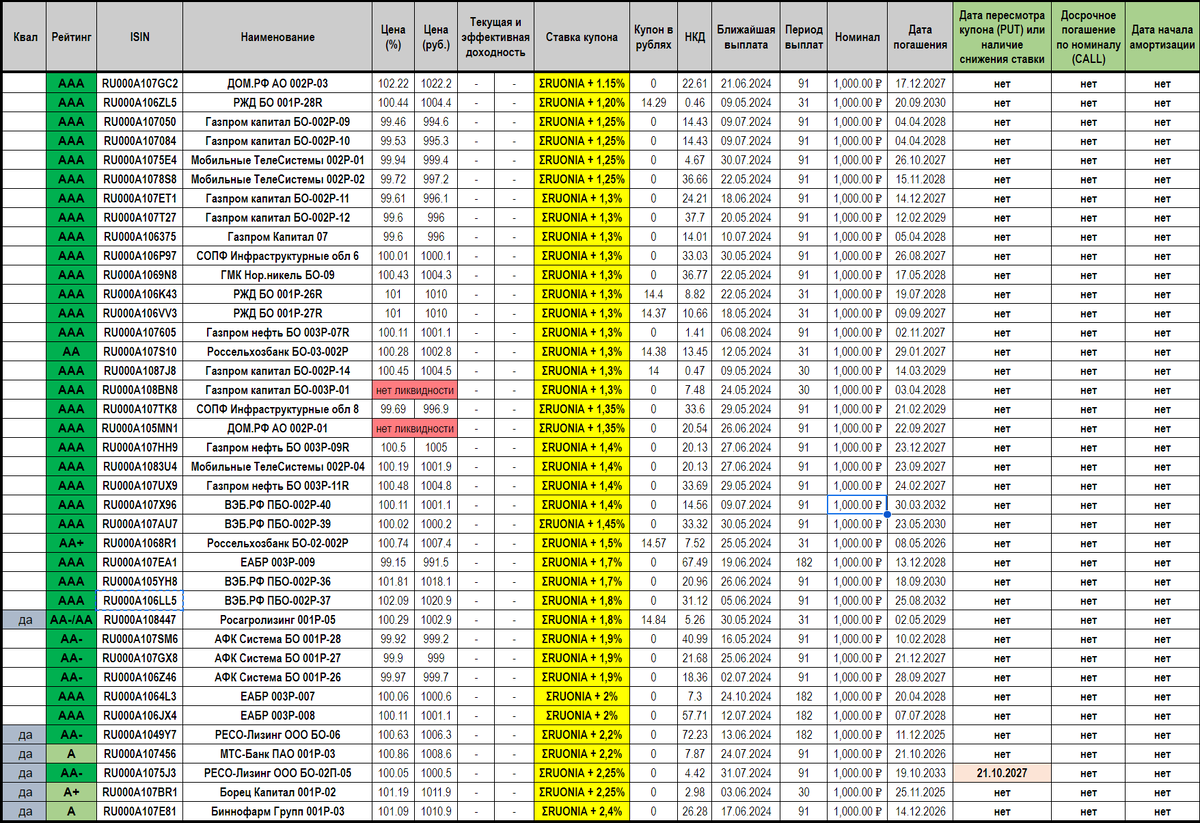Select highlighted PUT date 21.10.2027
1200x823 pixels.
coord(1001,773)
